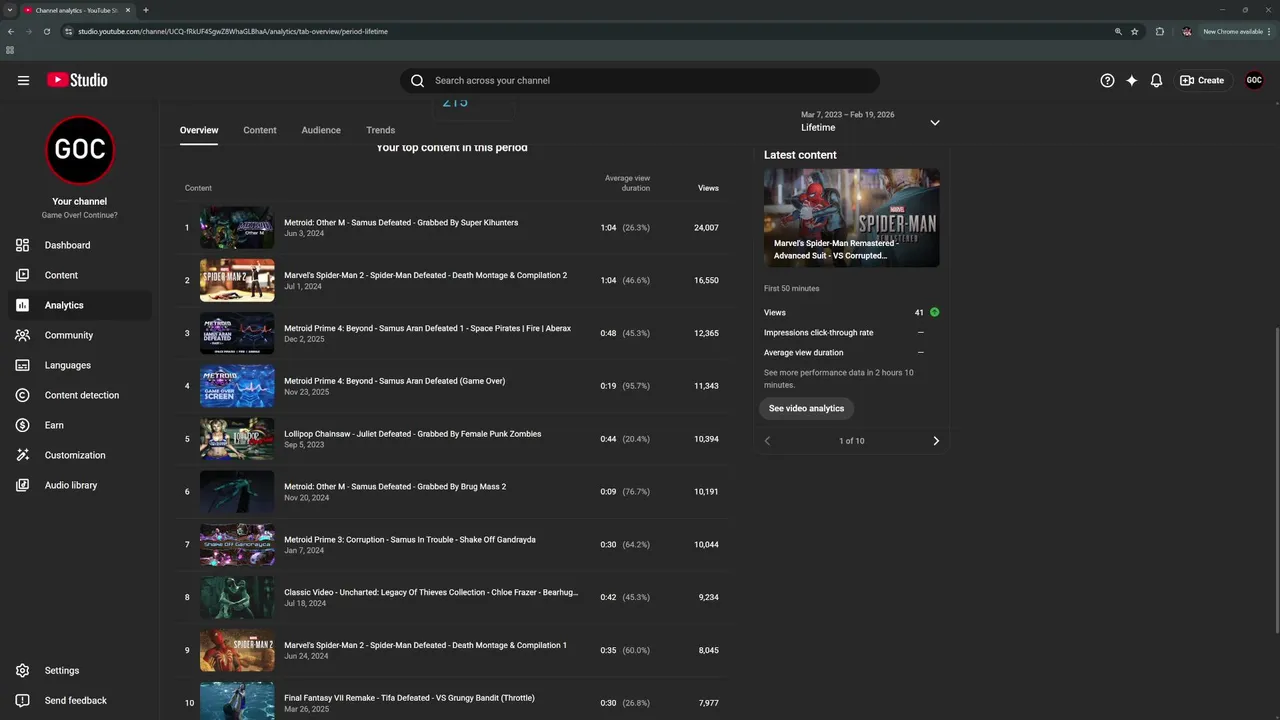This screenshot has height=720, width=1280.
Task: Open Lollipop Chainsaw Juliet Defeated video
Action: point(412,434)
